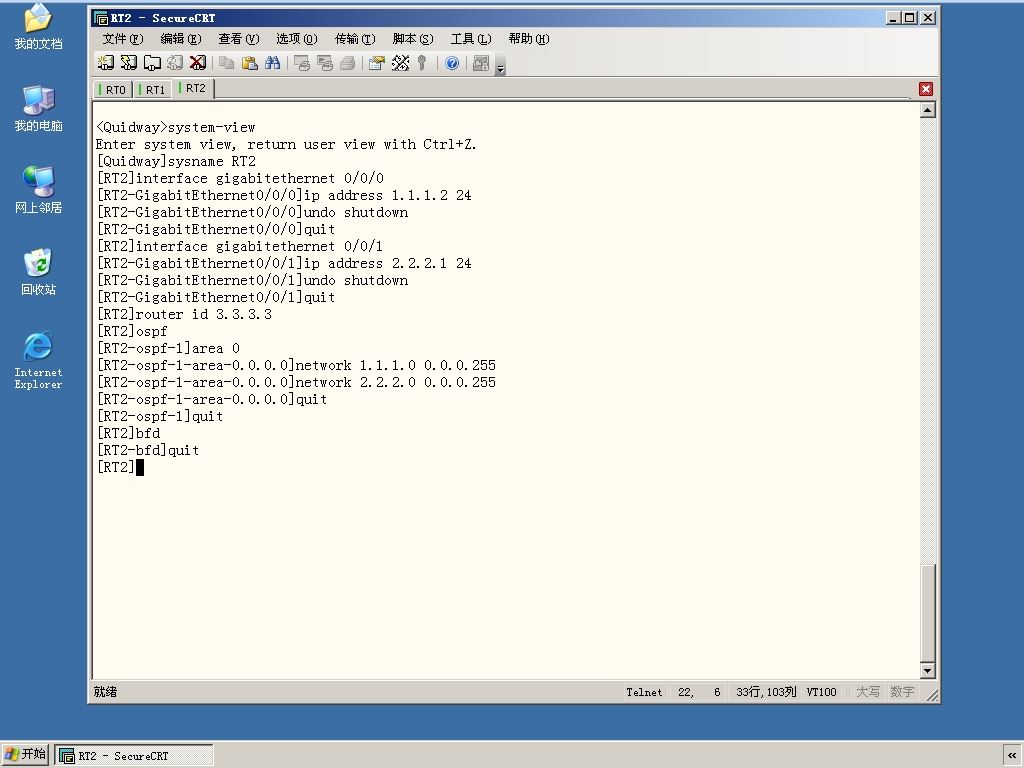1024x768 pixels.
Task: Expand system tray chevron on taskbar
Action: tap(1012, 756)
